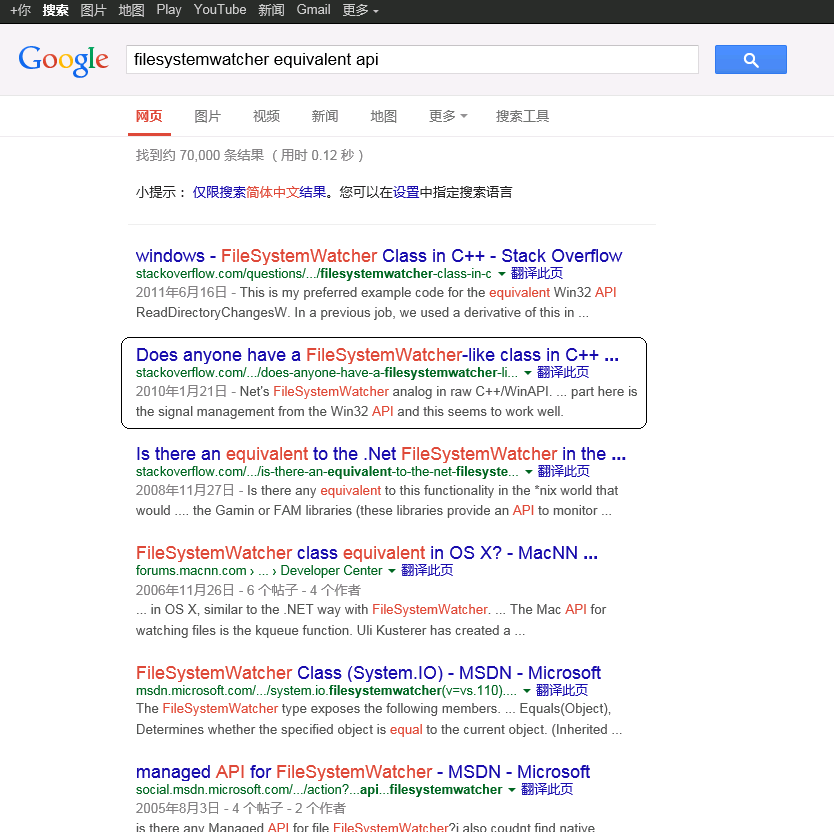Expand arrow next to does-anyone-have-a-filesystemwatcher URL
834x832 pixels.
pyautogui.click(x=527, y=373)
